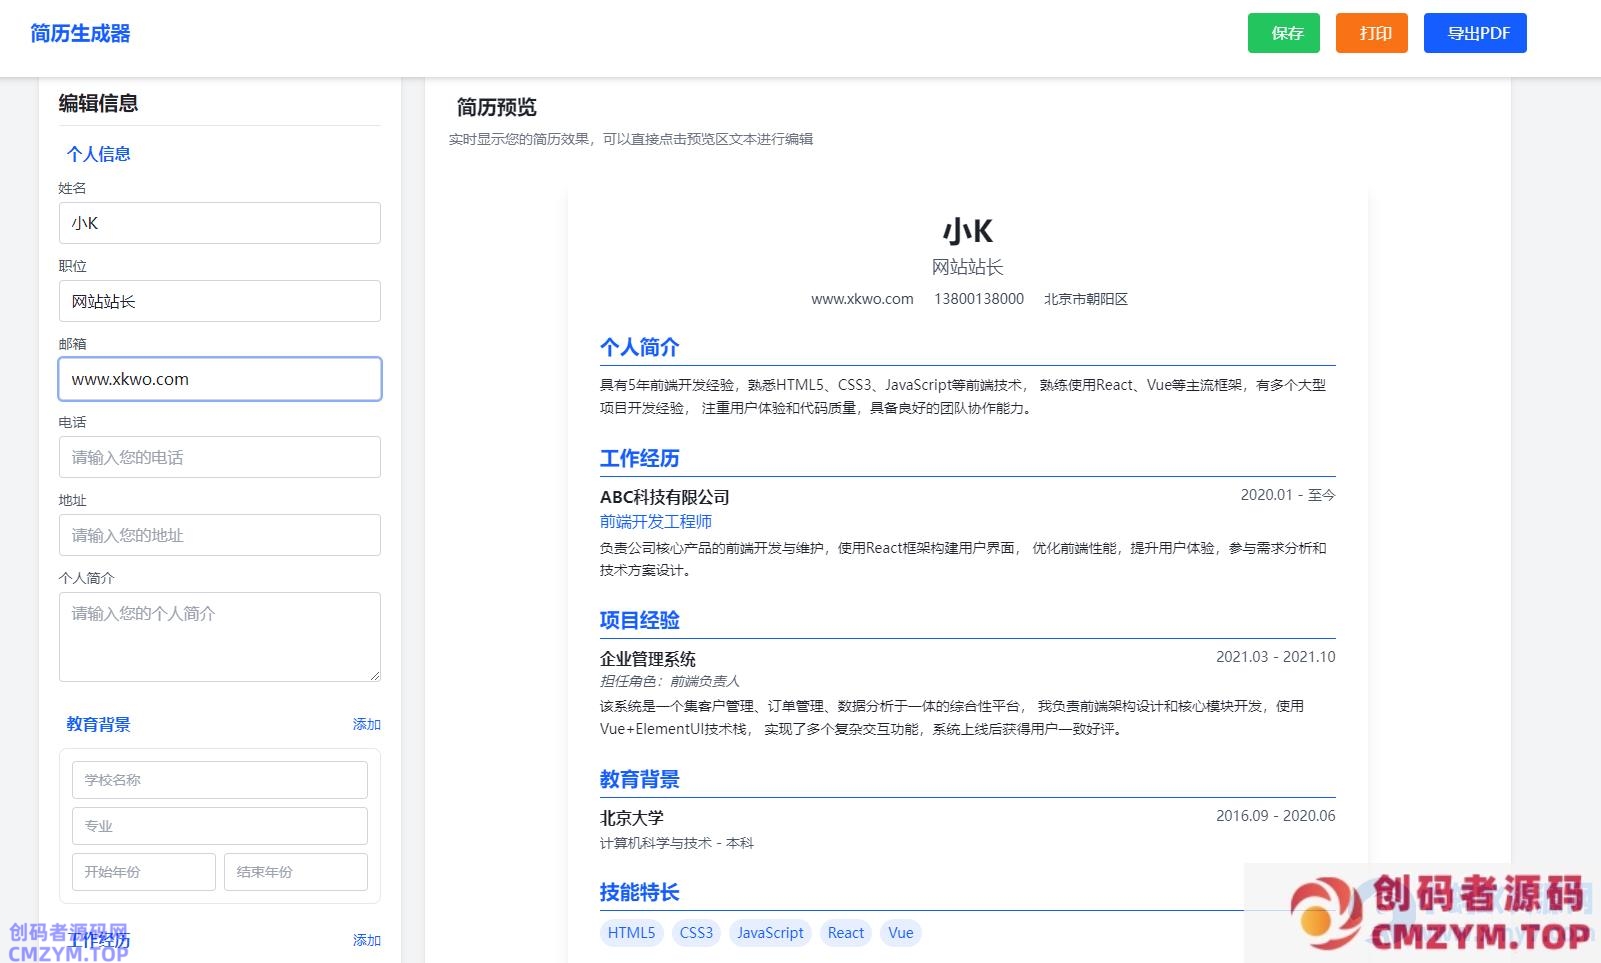The width and height of the screenshot is (1601, 963).
Task: Click the ABC科技有限公司 company title
Action: click(x=664, y=497)
